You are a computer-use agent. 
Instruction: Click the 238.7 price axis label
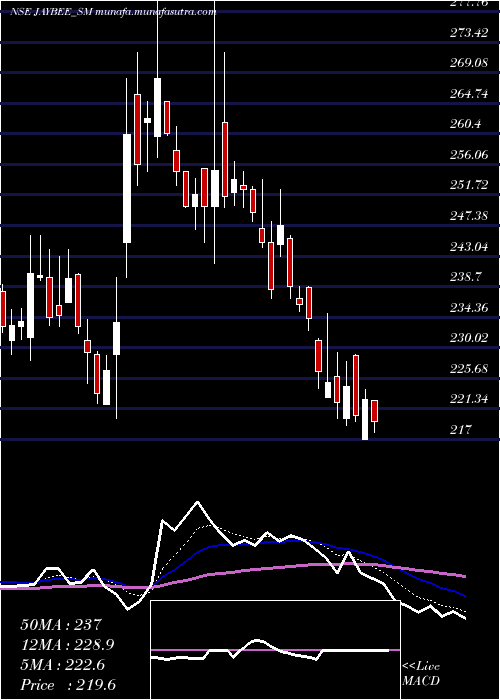click(x=466, y=277)
